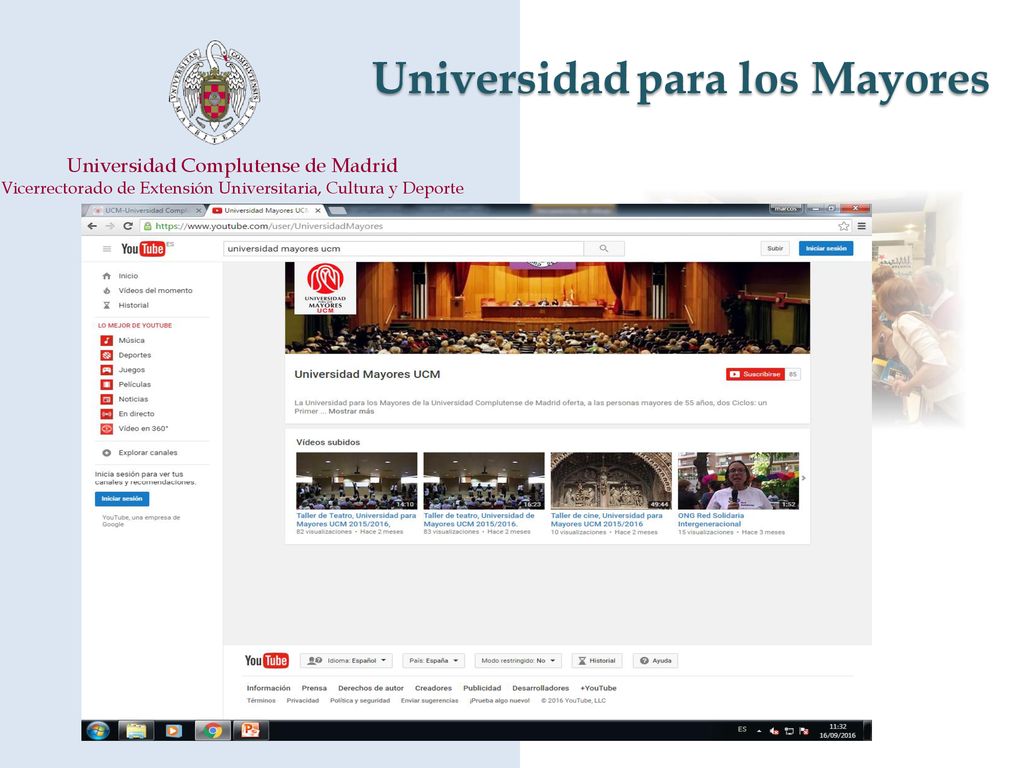Viewport: 1024px width, 768px height.
Task: Click next arrow beside uploaded videos
Action: coord(803,479)
